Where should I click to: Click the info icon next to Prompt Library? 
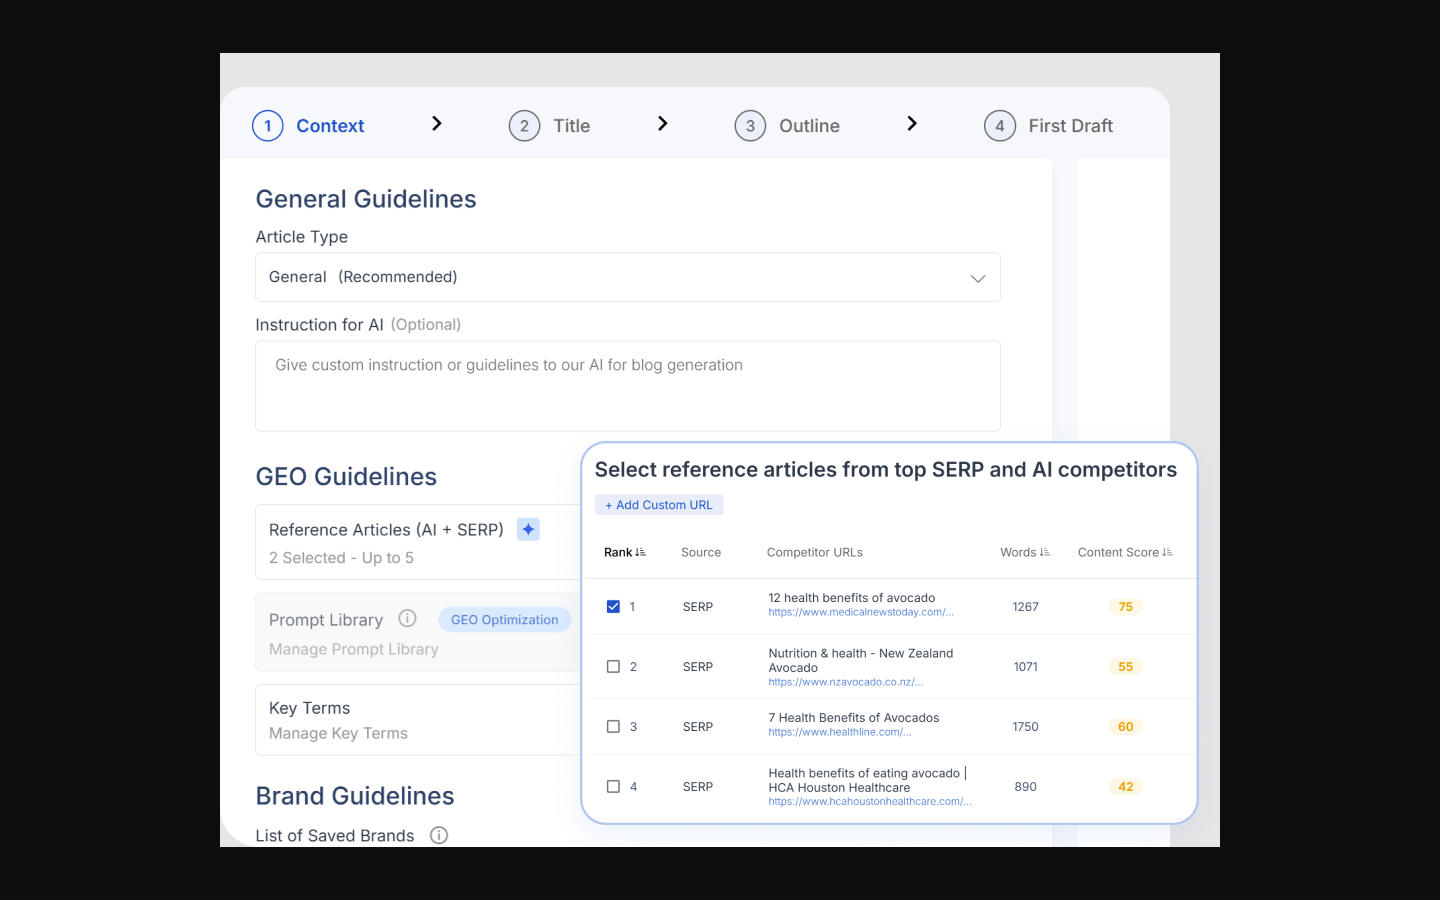tap(407, 618)
